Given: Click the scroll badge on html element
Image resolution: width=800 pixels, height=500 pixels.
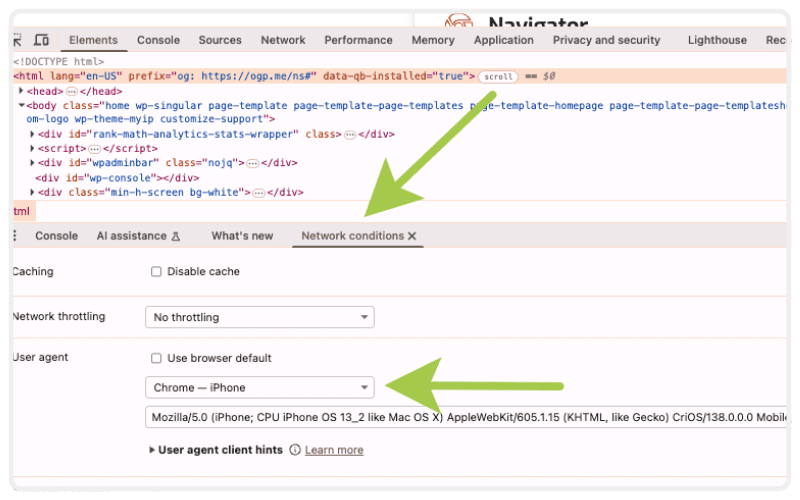Looking at the screenshot, I should pos(498,77).
